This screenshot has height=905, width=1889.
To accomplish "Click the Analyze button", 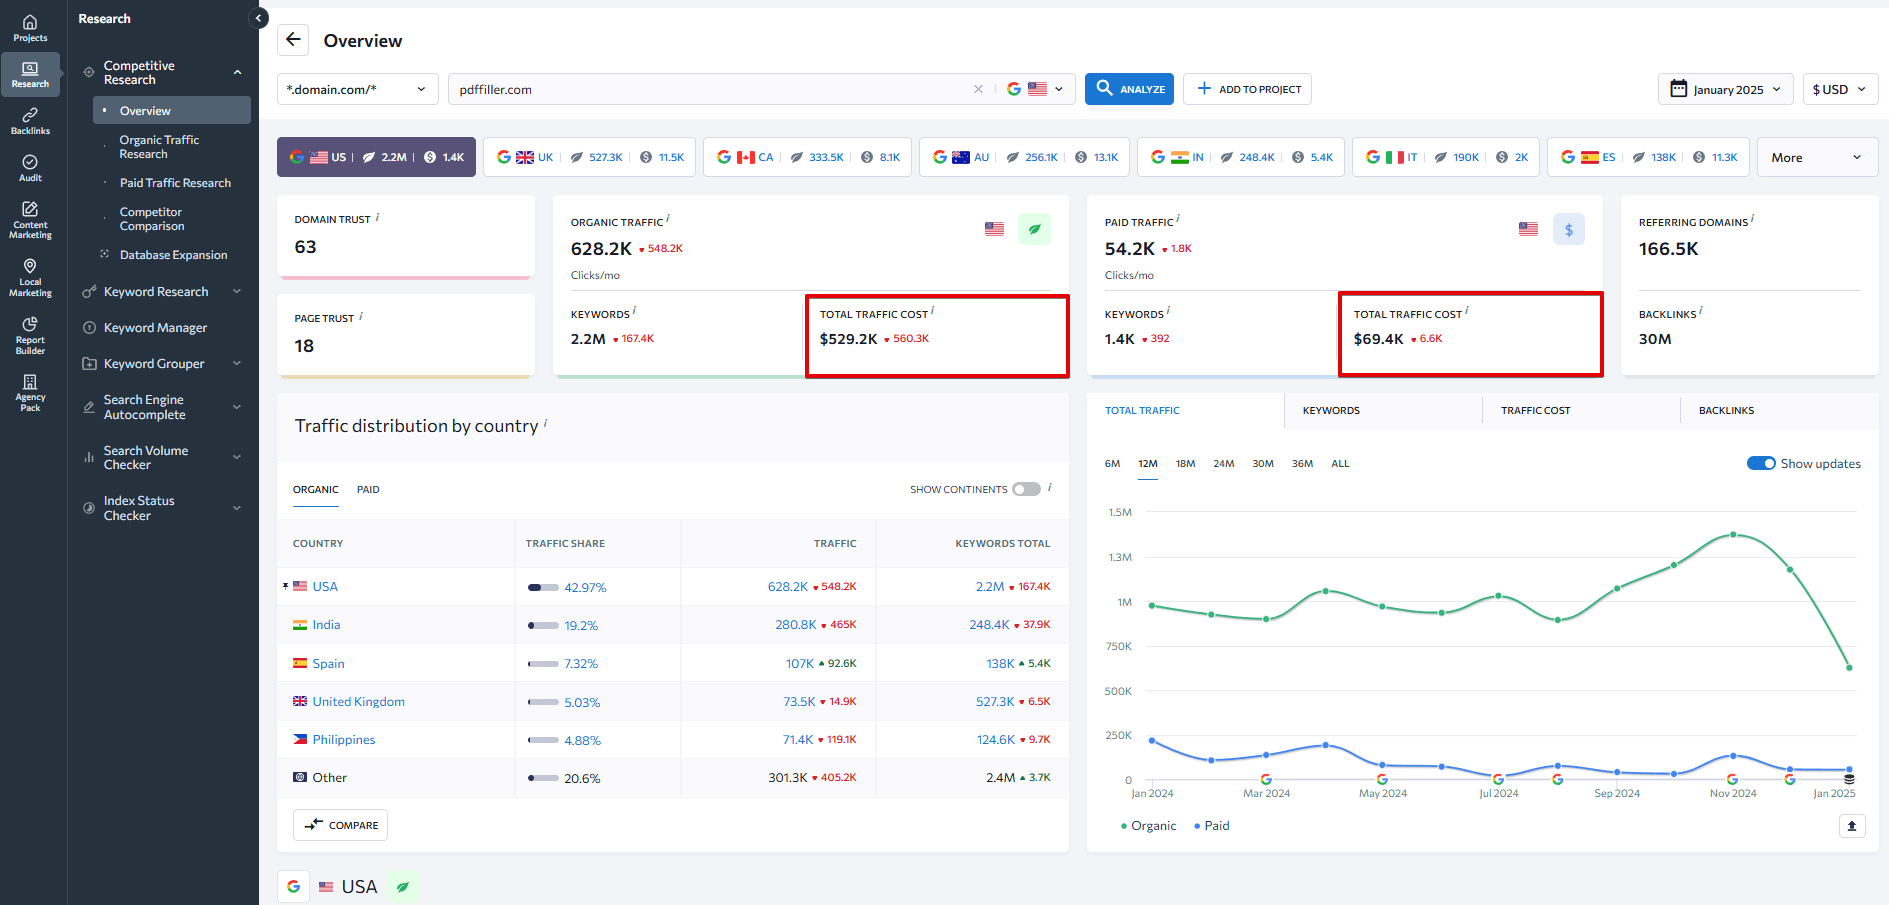I will point(1129,89).
